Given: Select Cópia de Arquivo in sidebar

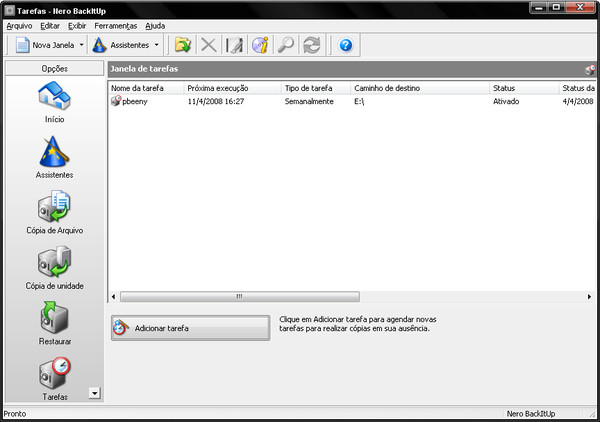Looking at the screenshot, I should pos(54,213).
